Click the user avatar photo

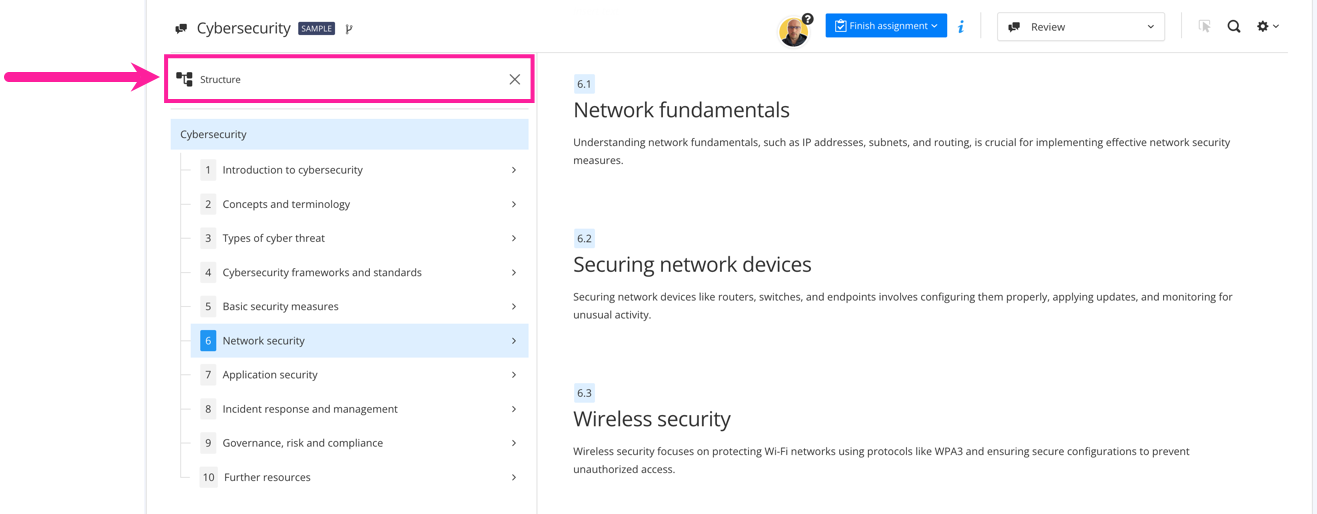click(x=793, y=31)
